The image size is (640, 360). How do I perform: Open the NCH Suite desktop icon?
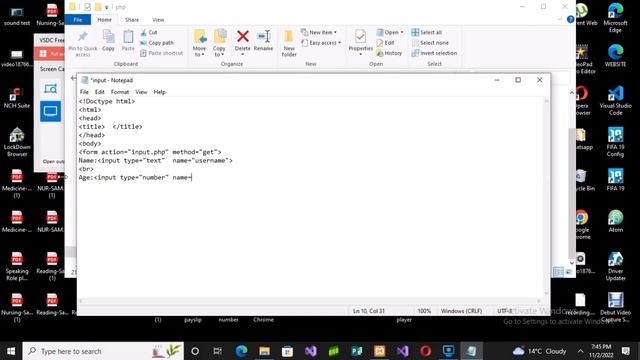click(x=17, y=98)
